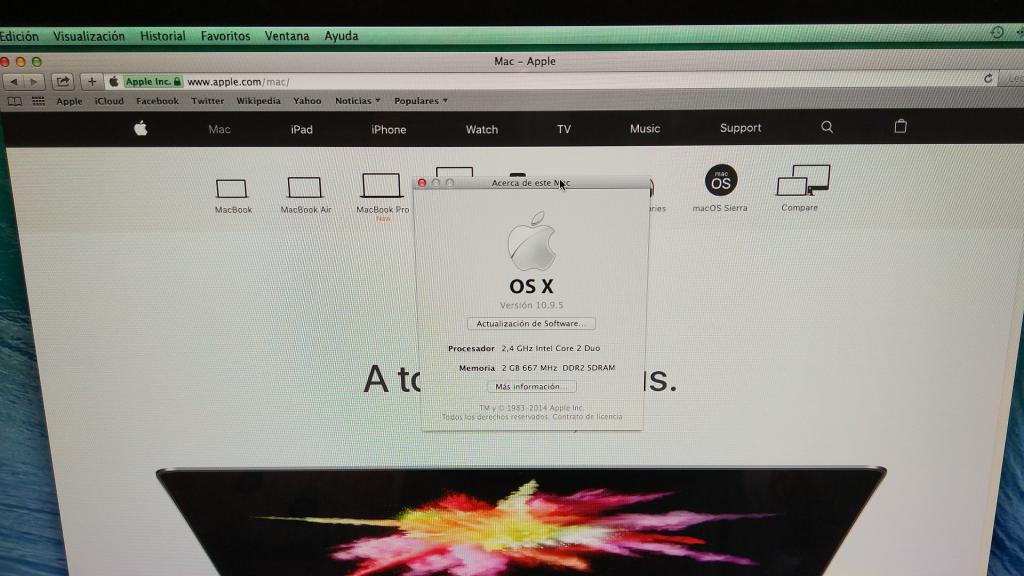Open Contrato de licencia link
The height and width of the screenshot is (576, 1024).
(587, 417)
